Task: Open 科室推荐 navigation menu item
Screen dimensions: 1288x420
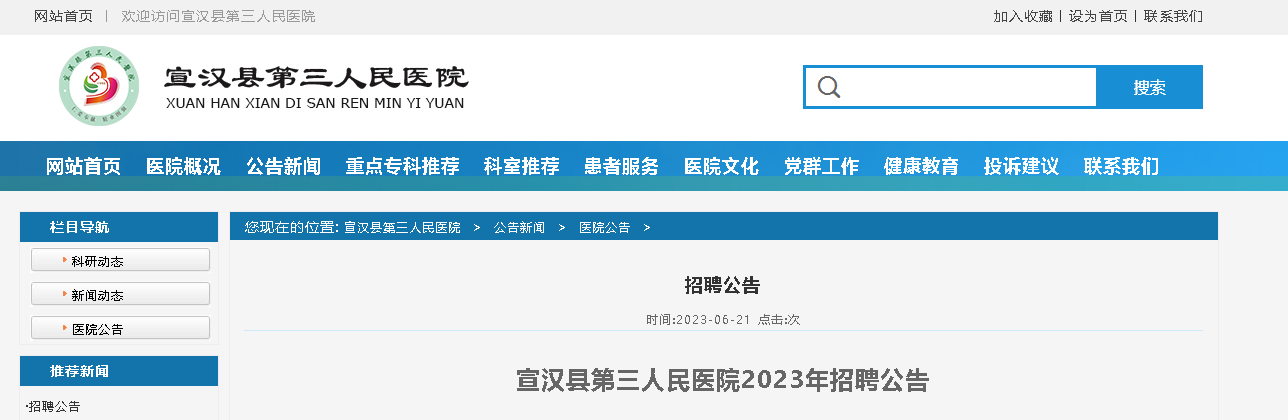Action: click(x=521, y=166)
